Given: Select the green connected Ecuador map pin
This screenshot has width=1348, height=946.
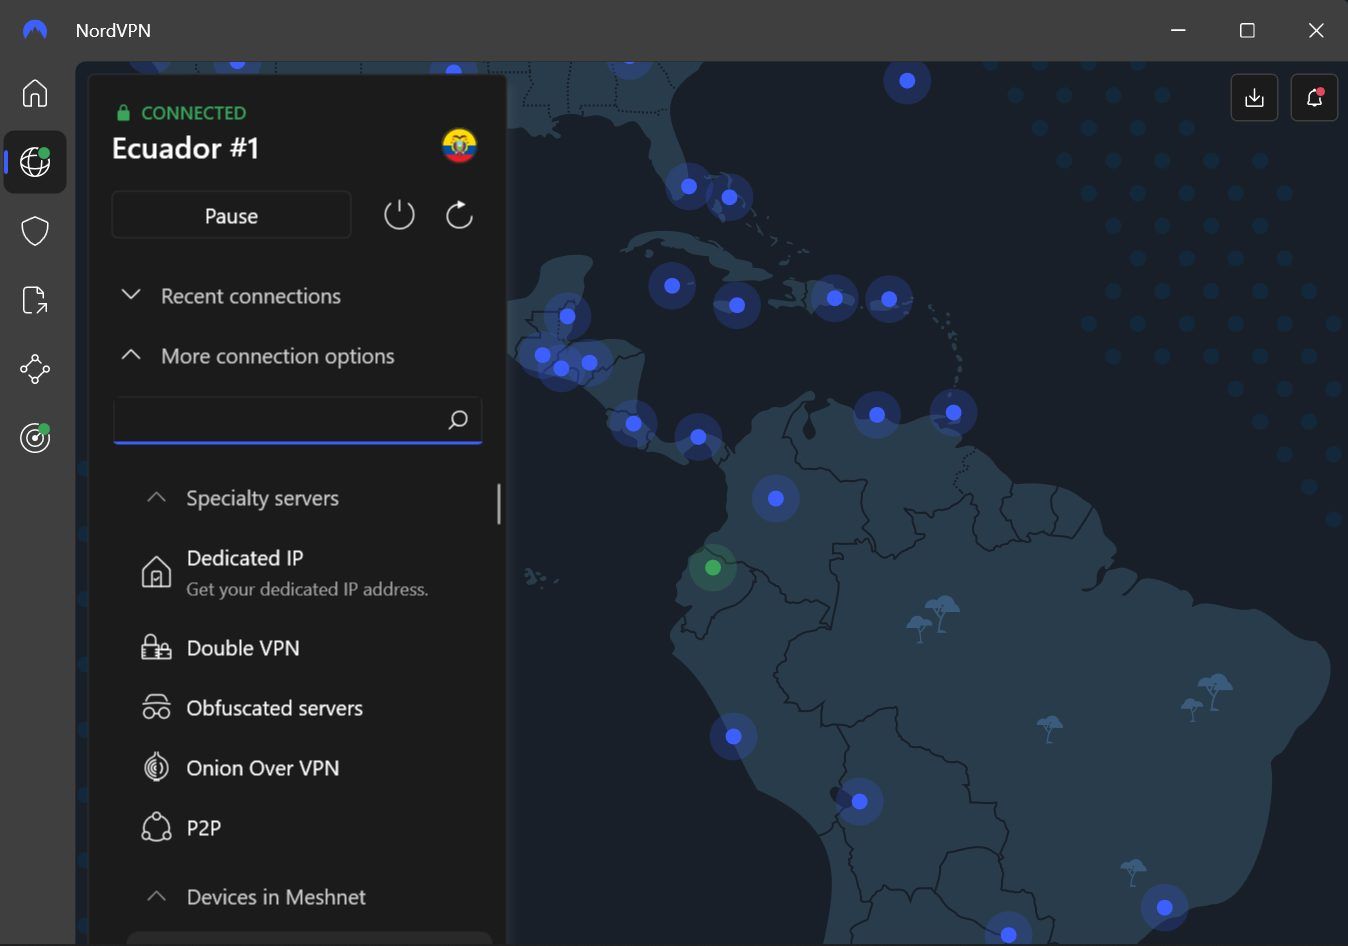Looking at the screenshot, I should click(x=713, y=568).
